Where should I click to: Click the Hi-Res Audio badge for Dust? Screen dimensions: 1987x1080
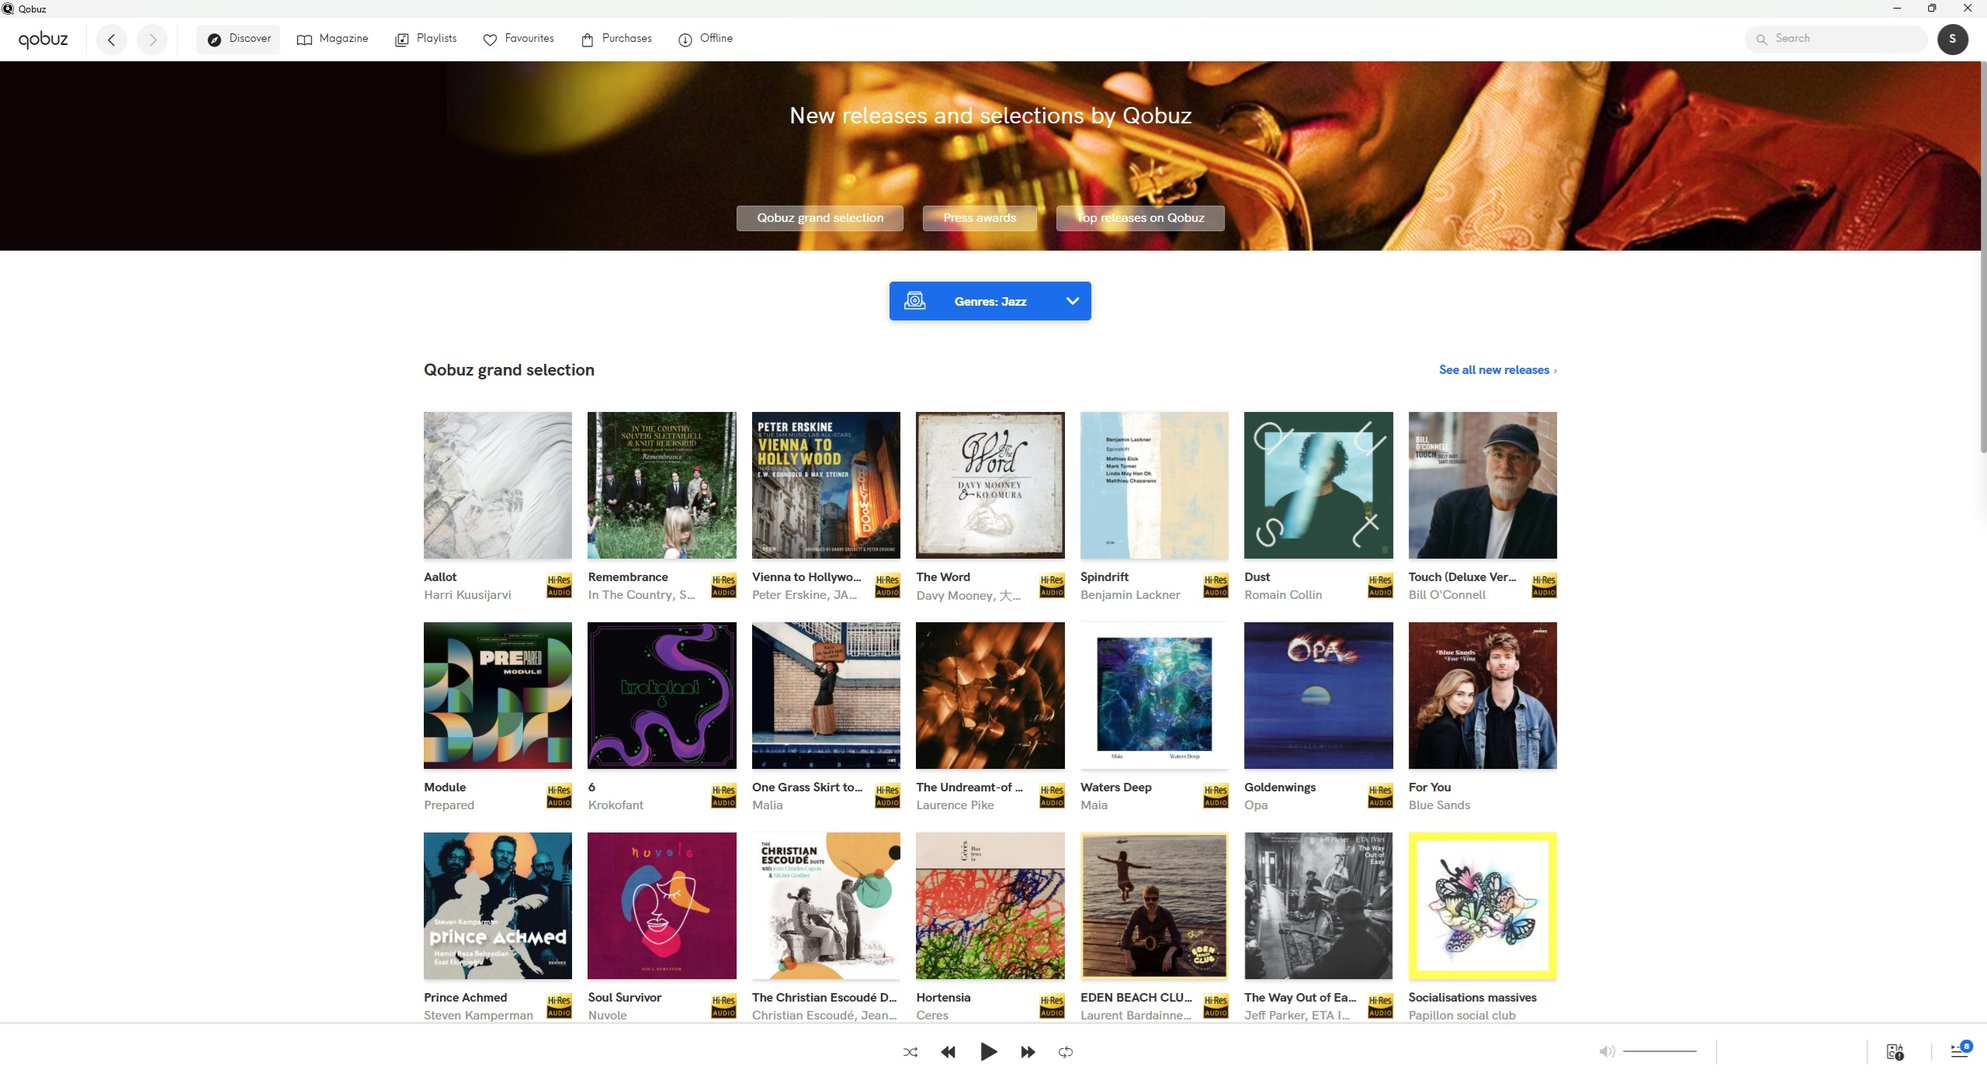[1380, 586]
